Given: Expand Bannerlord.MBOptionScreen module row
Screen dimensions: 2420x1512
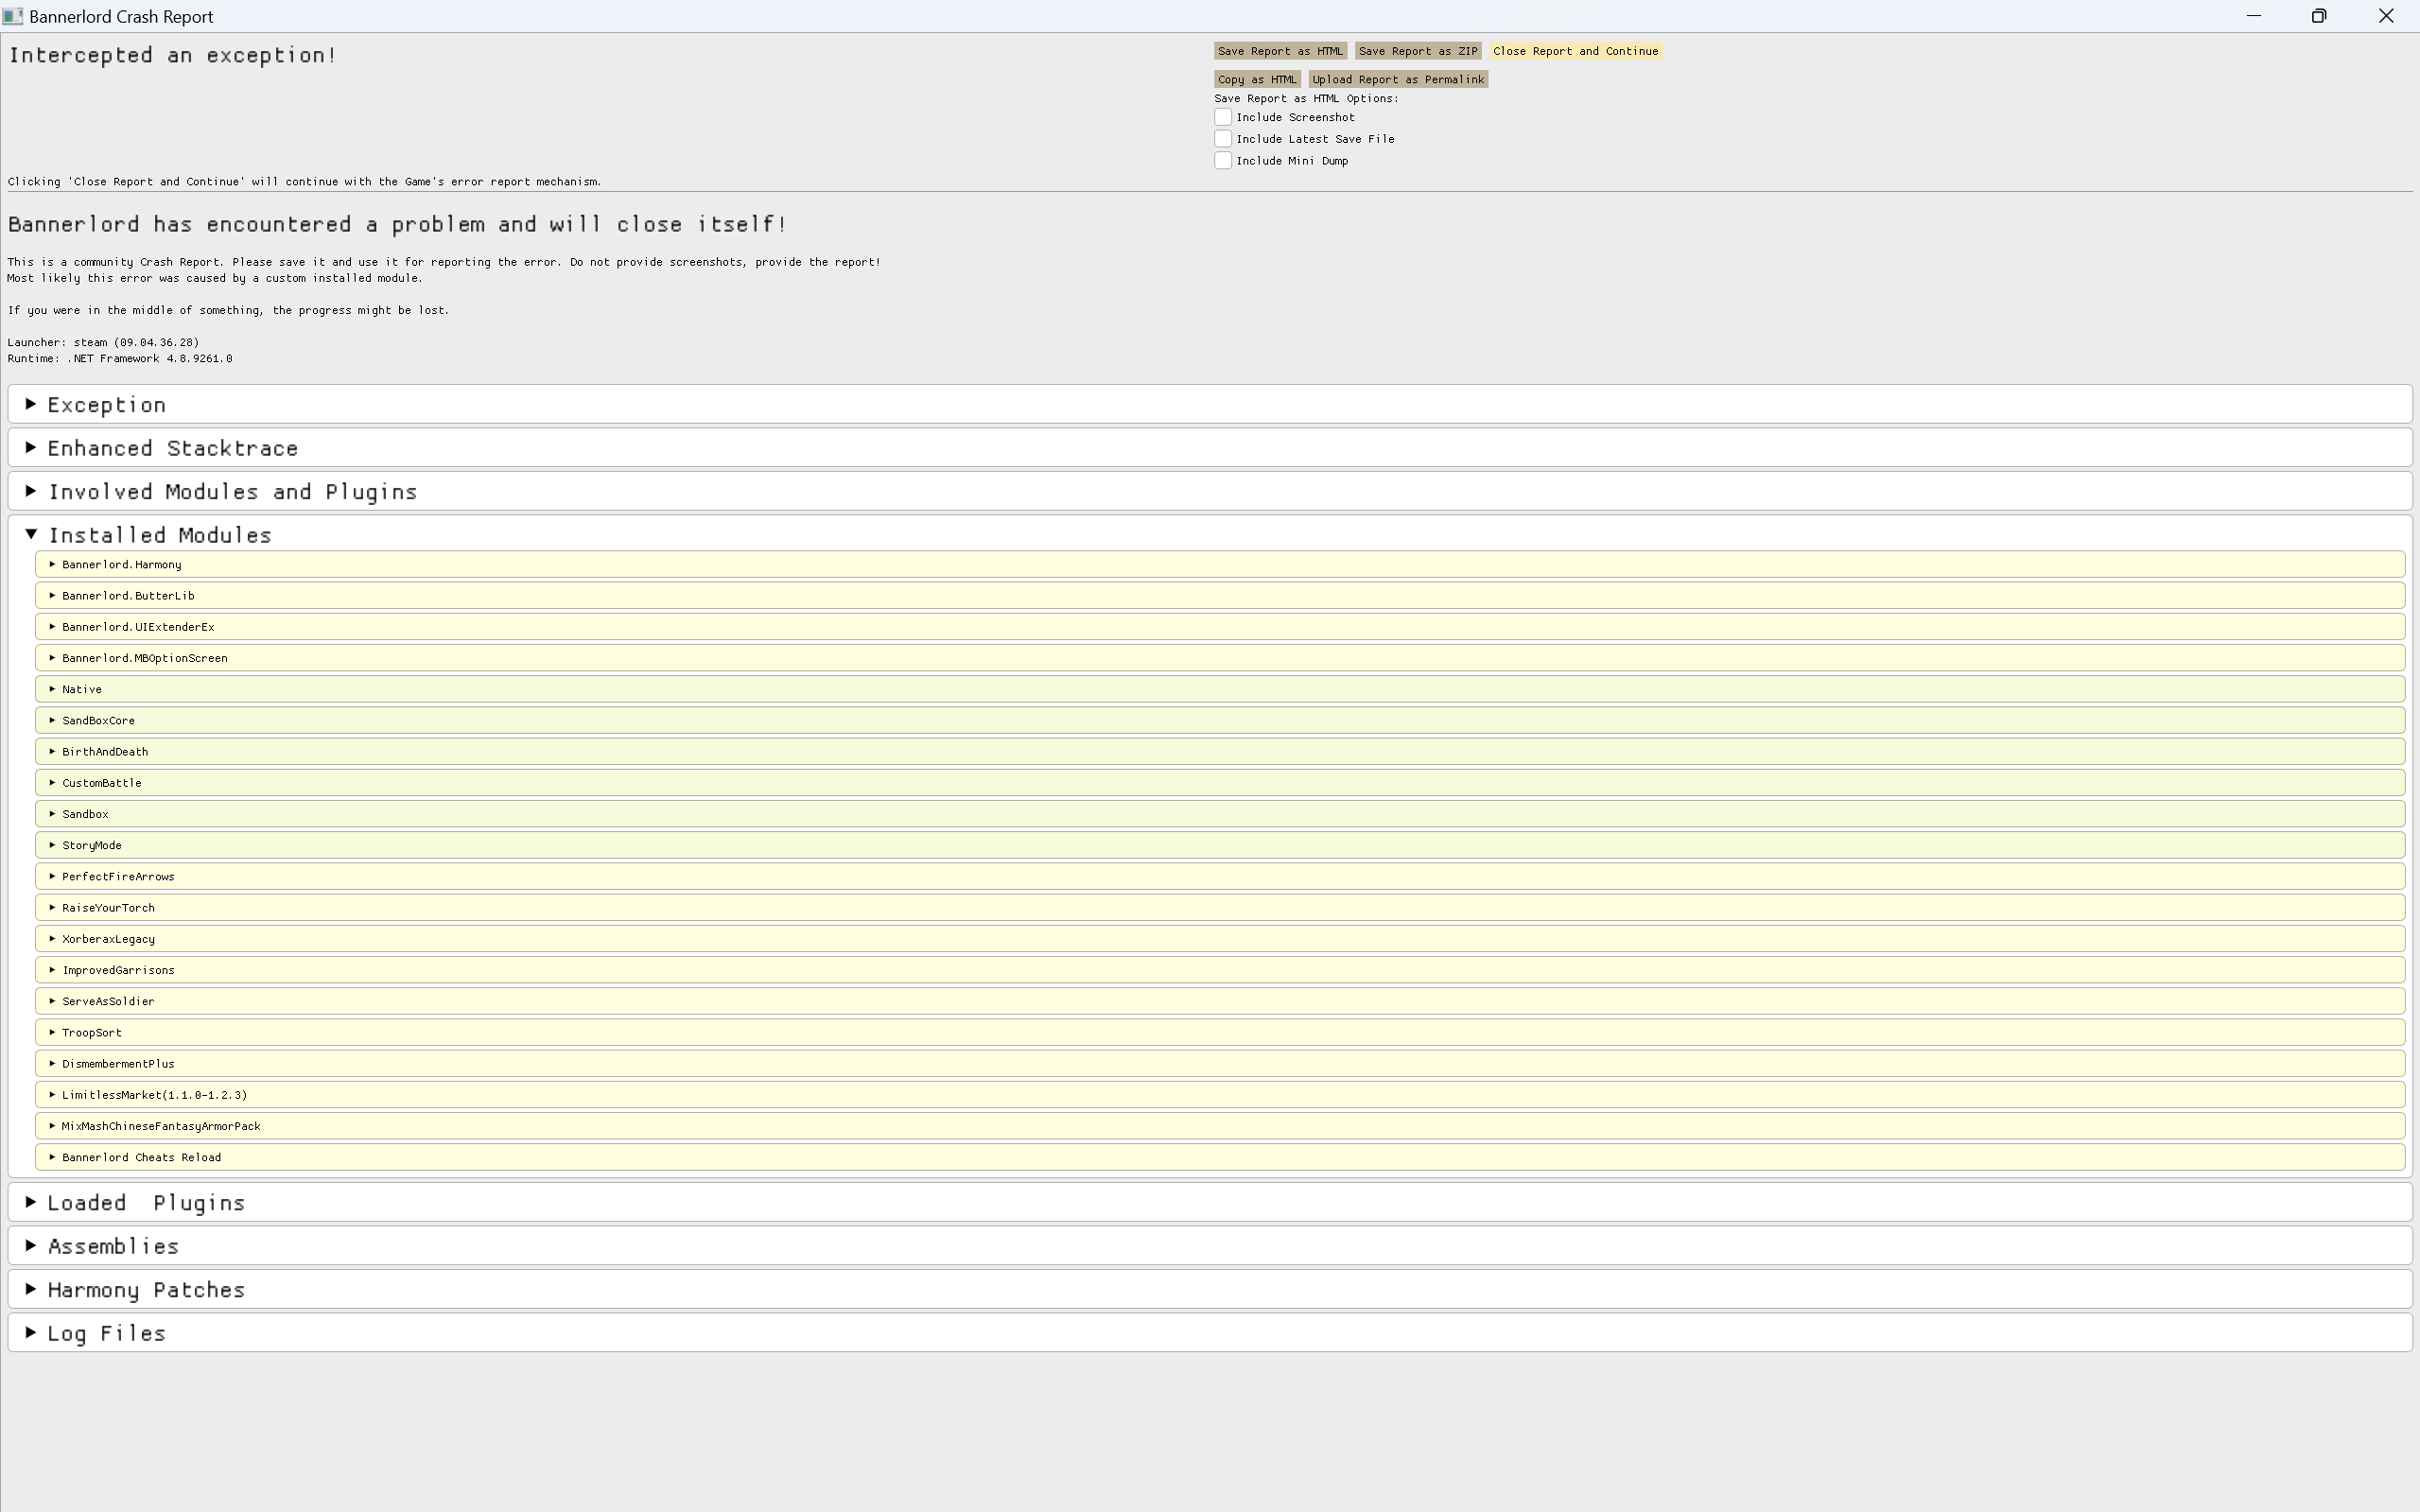Looking at the screenshot, I should 1220,658.
